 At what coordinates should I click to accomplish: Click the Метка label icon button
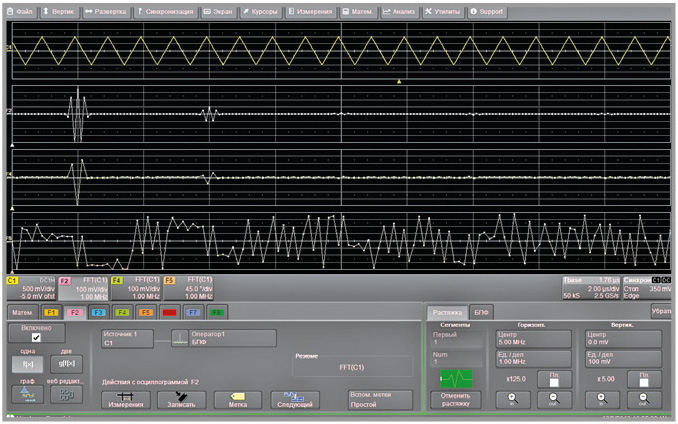pos(238,399)
